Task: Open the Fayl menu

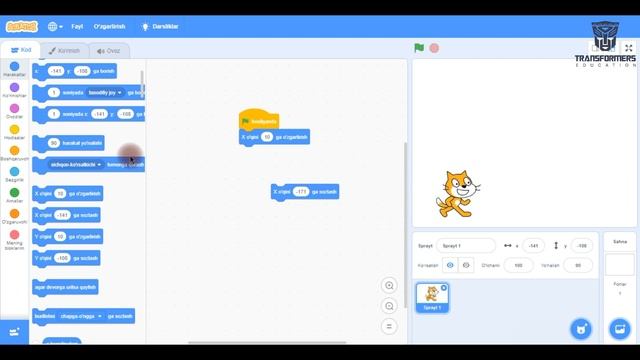Action: click(77, 27)
